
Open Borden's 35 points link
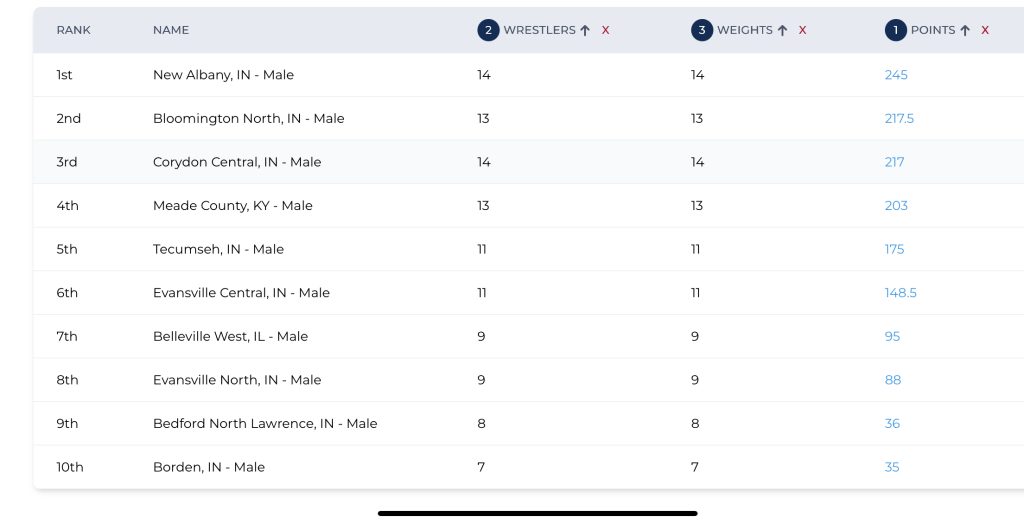892,467
